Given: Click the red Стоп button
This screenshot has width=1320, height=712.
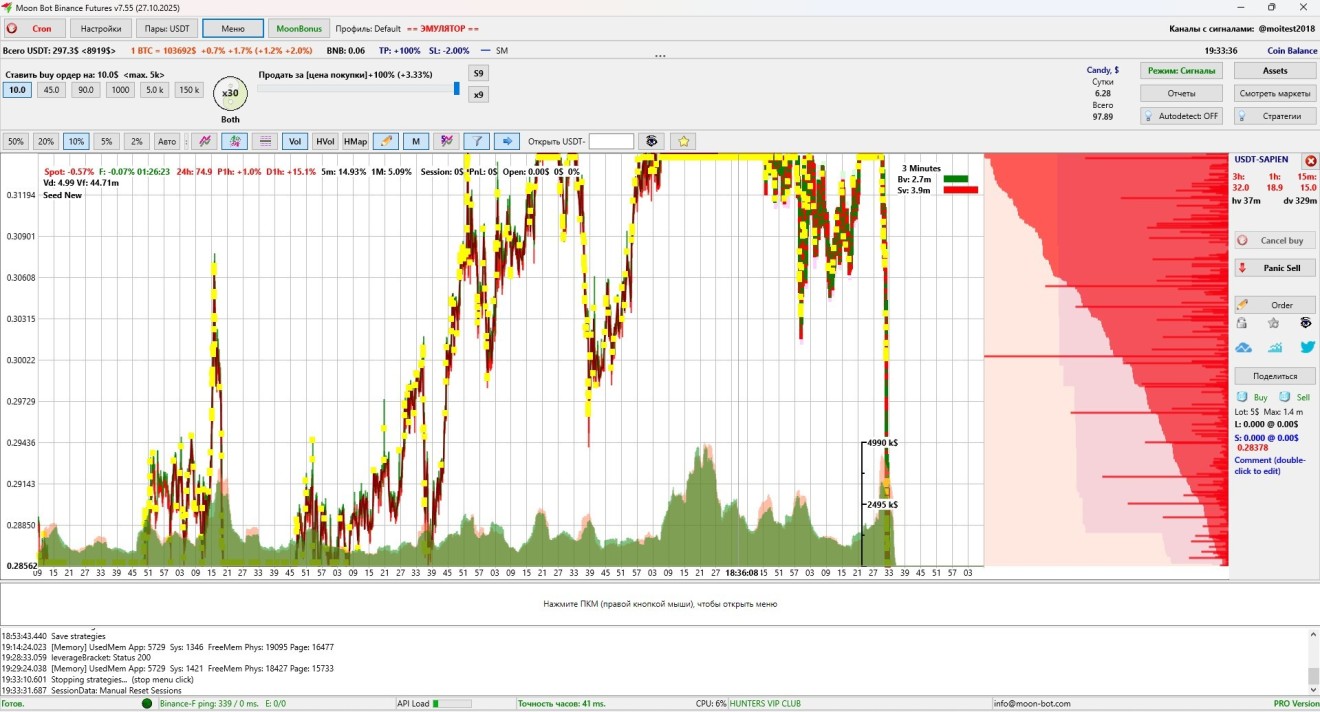Looking at the screenshot, I should [x=34, y=28].
